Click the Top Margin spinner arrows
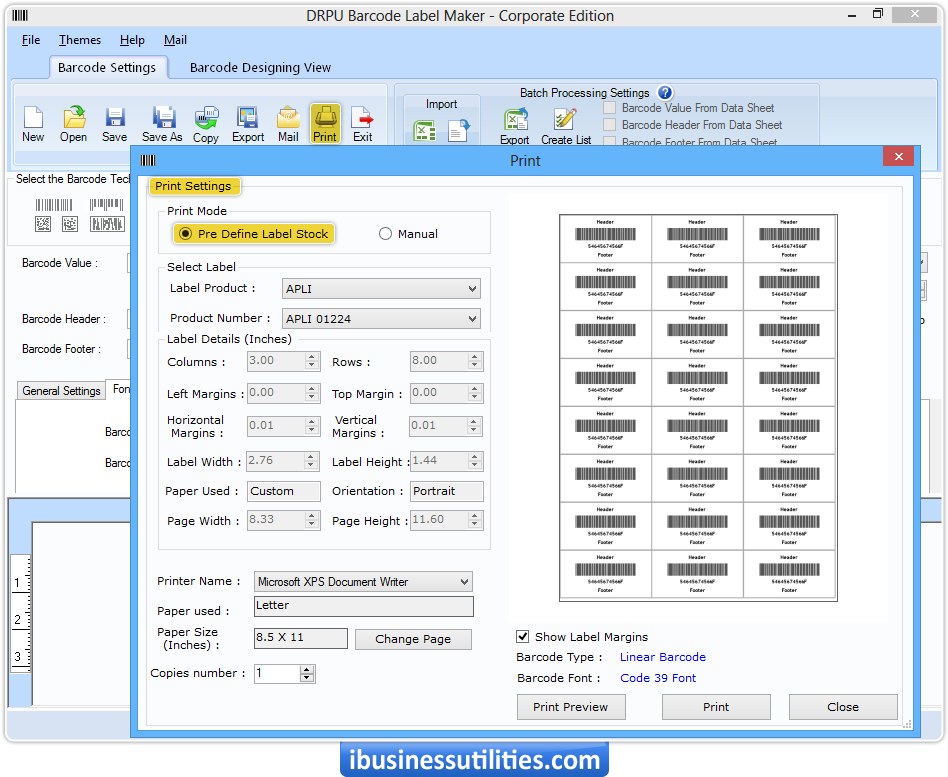This screenshot has width=948, height=777. [475, 393]
